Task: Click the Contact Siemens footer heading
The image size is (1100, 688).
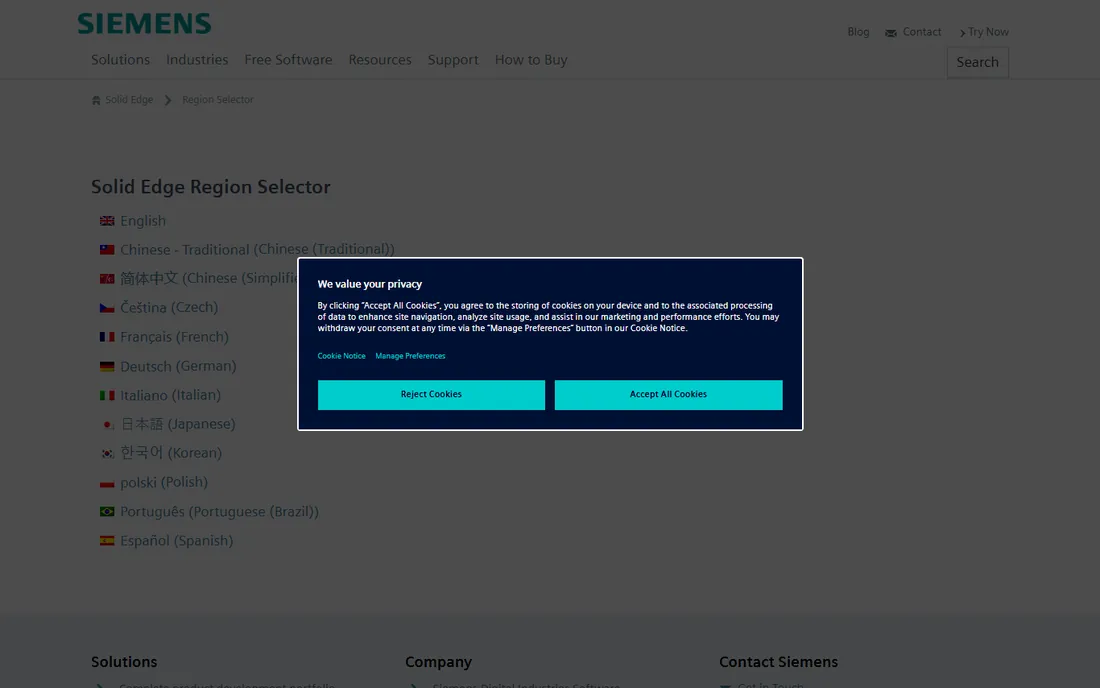Action: pyautogui.click(x=778, y=662)
